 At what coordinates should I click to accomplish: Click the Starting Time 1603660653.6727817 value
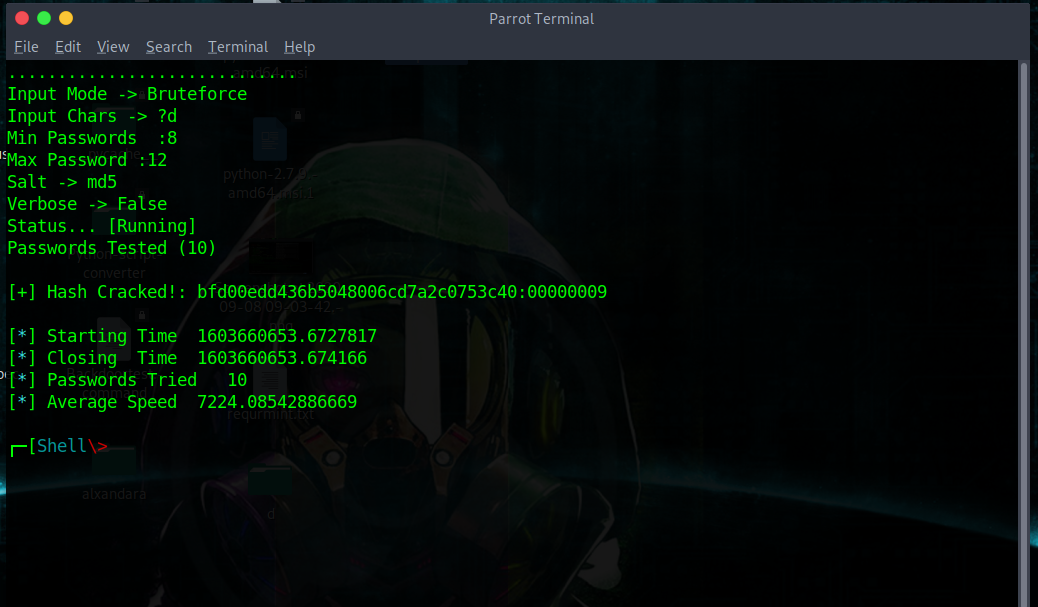[x=287, y=336]
